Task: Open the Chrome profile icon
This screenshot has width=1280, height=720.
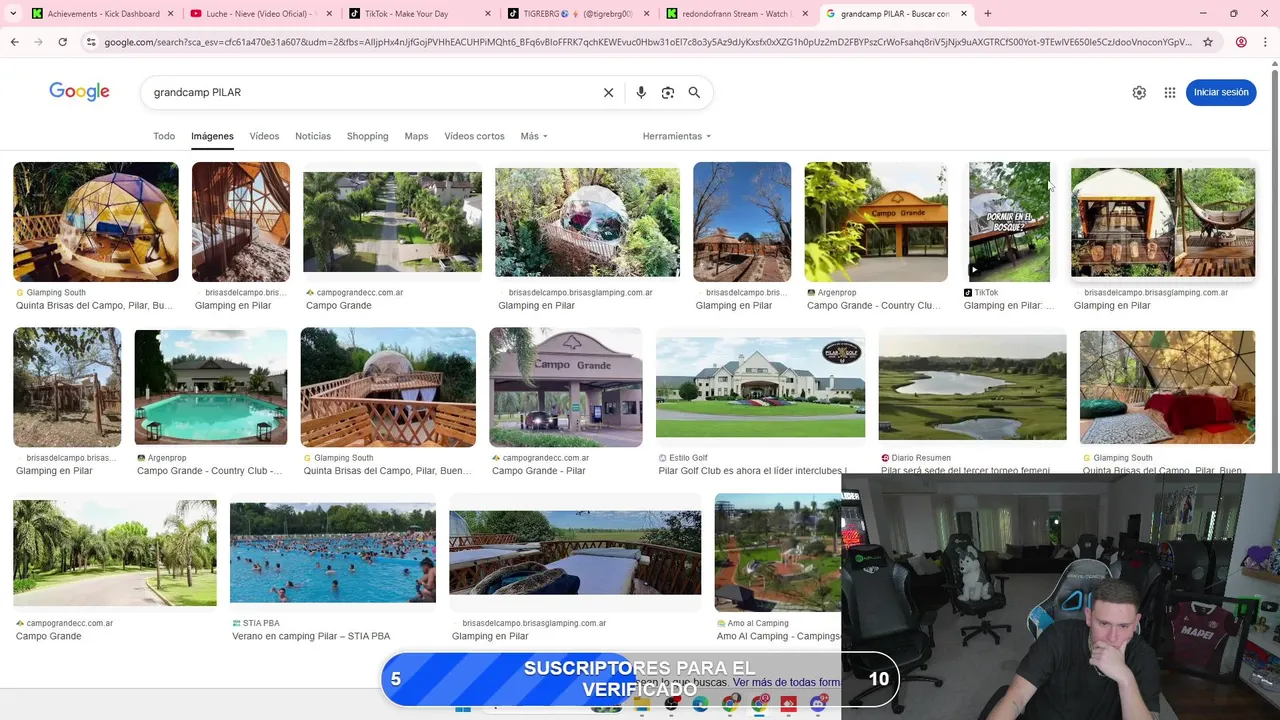Action: pyautogui.click(x=1241, y=42)
